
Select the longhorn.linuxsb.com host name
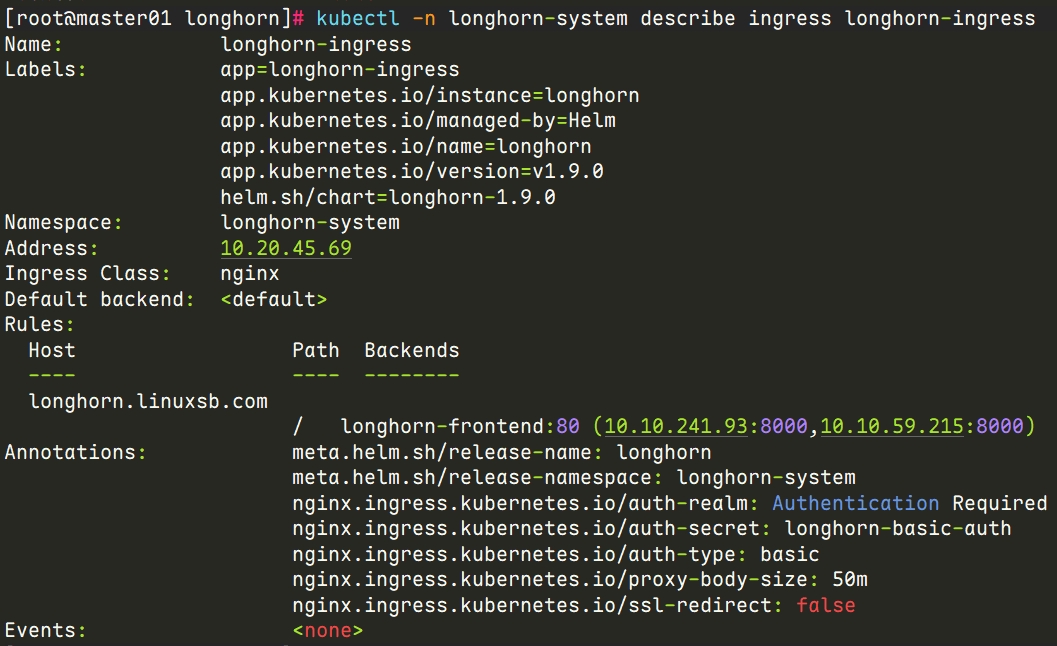[x=148, y=401]
